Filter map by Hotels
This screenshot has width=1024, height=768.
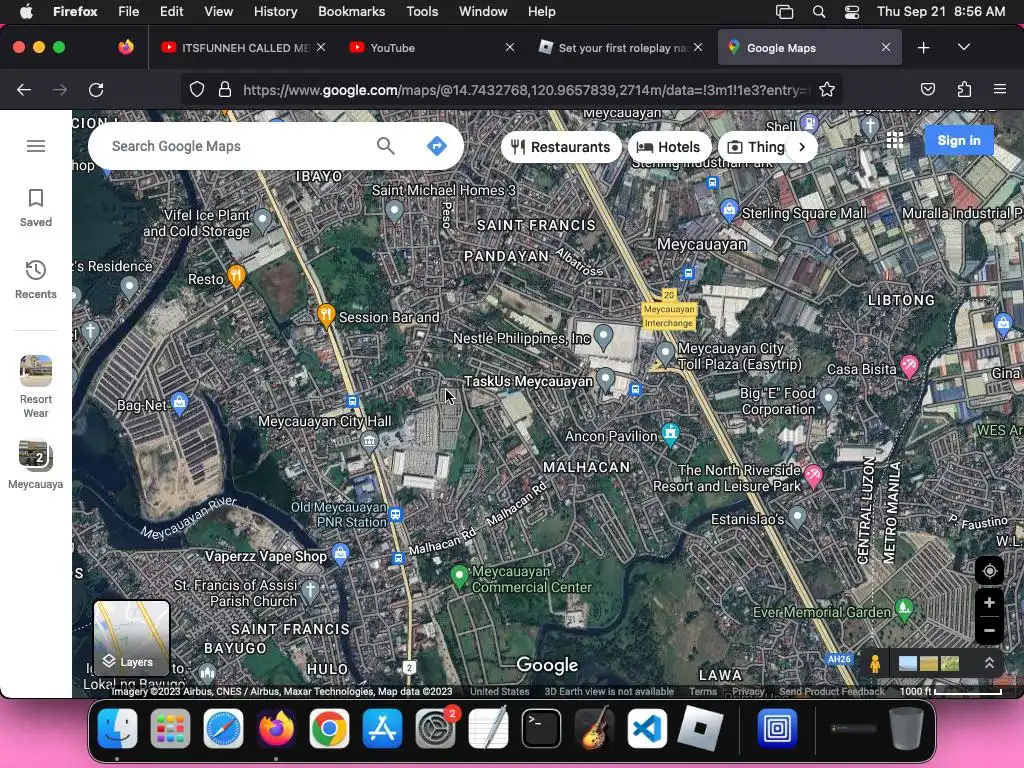669,147
